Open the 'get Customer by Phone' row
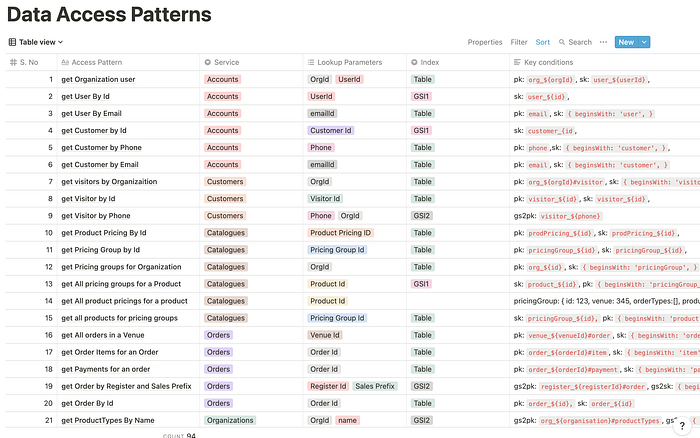The height and width of the screenshot is (438, 700). [101, 147]
